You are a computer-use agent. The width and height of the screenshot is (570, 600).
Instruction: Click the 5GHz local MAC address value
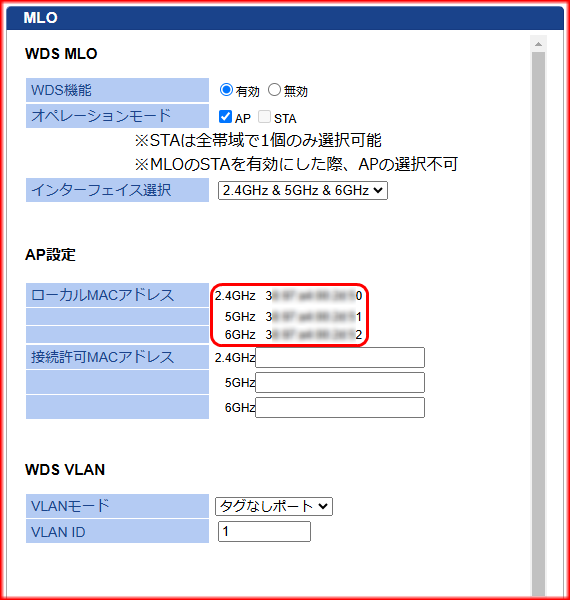point(314,316)
